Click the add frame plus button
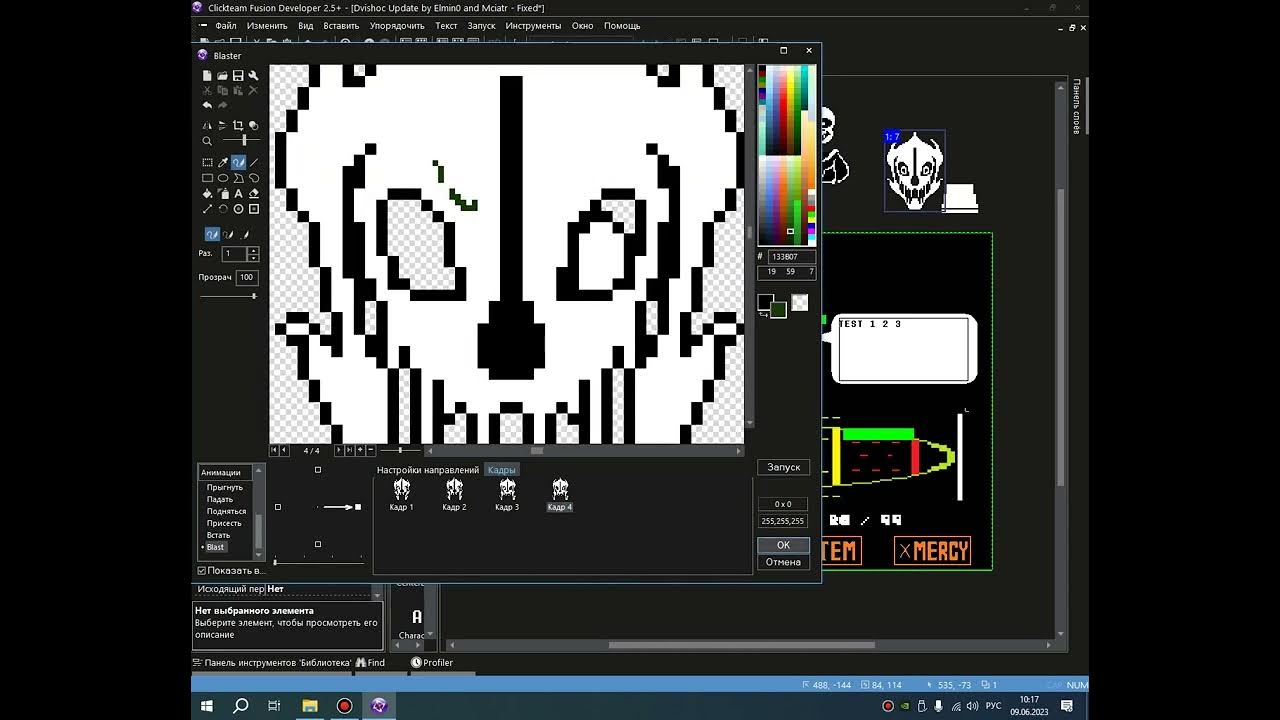 tap(360, 451)
